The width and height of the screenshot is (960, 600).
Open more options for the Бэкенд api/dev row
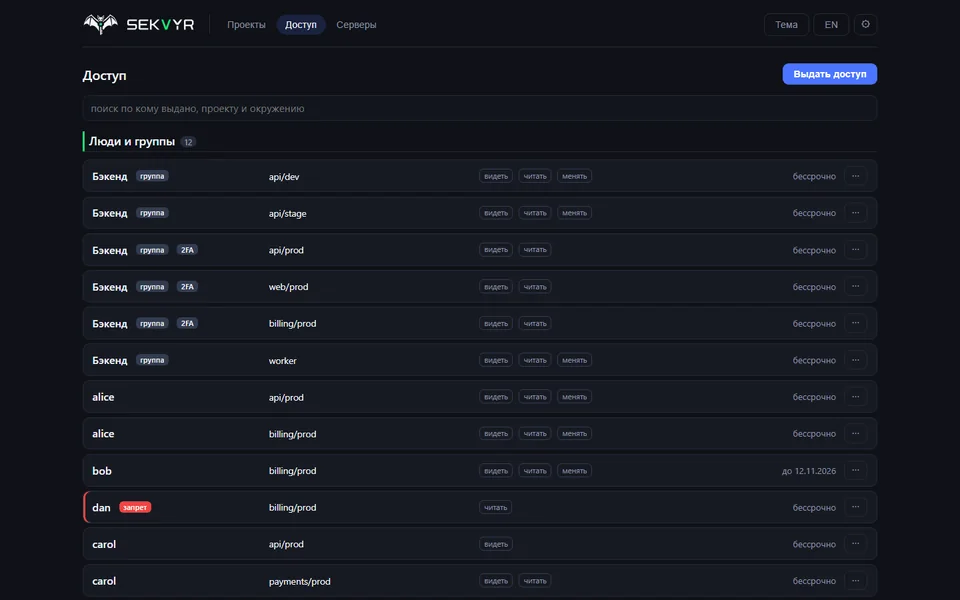click(855, 176)
